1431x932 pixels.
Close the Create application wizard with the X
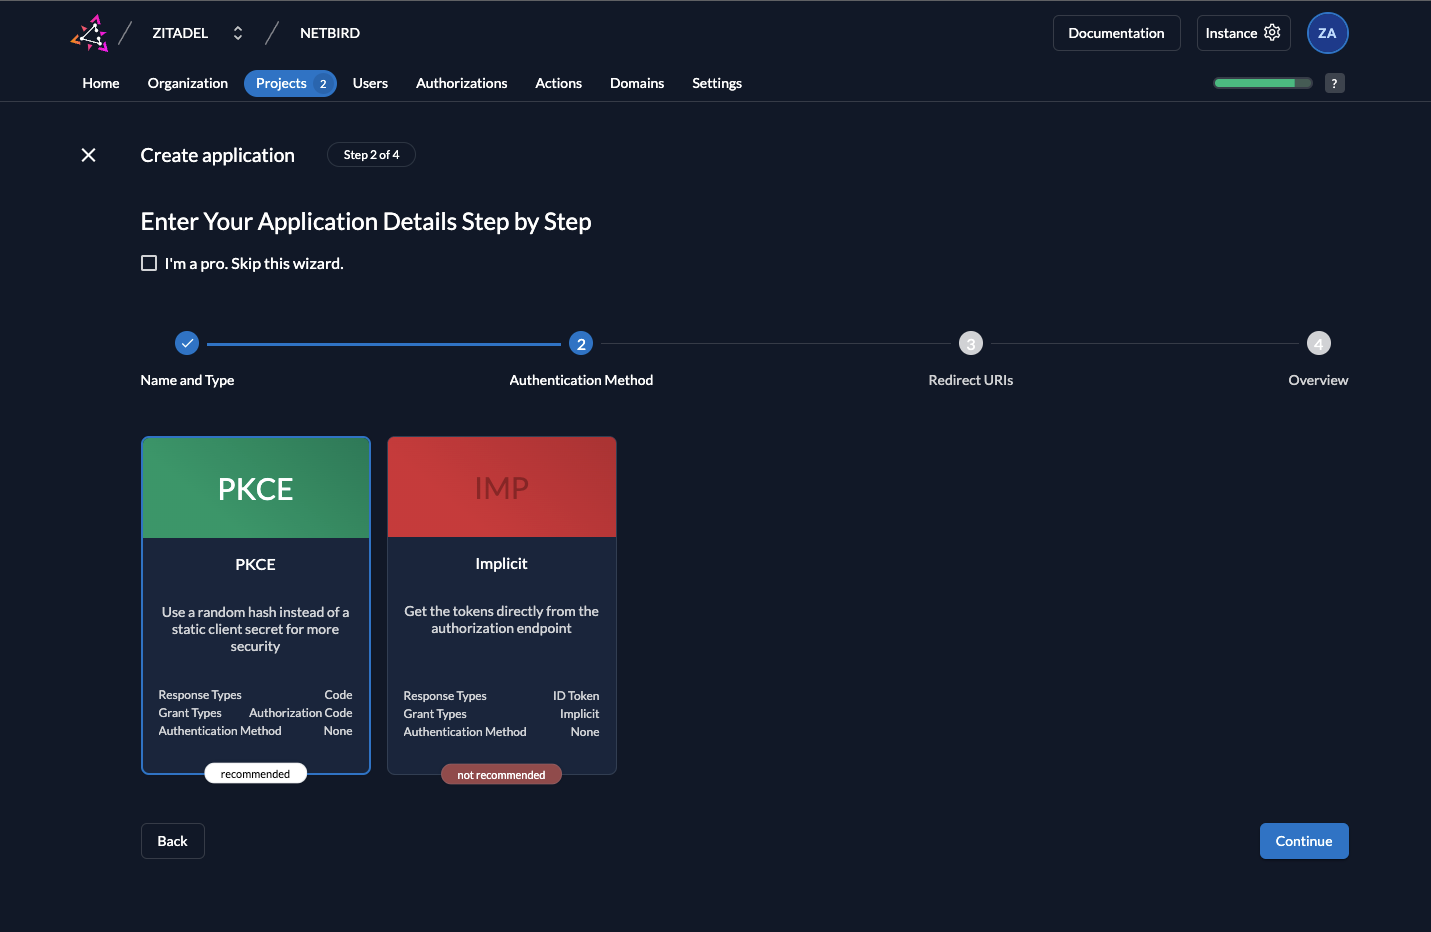coord(88,155)
